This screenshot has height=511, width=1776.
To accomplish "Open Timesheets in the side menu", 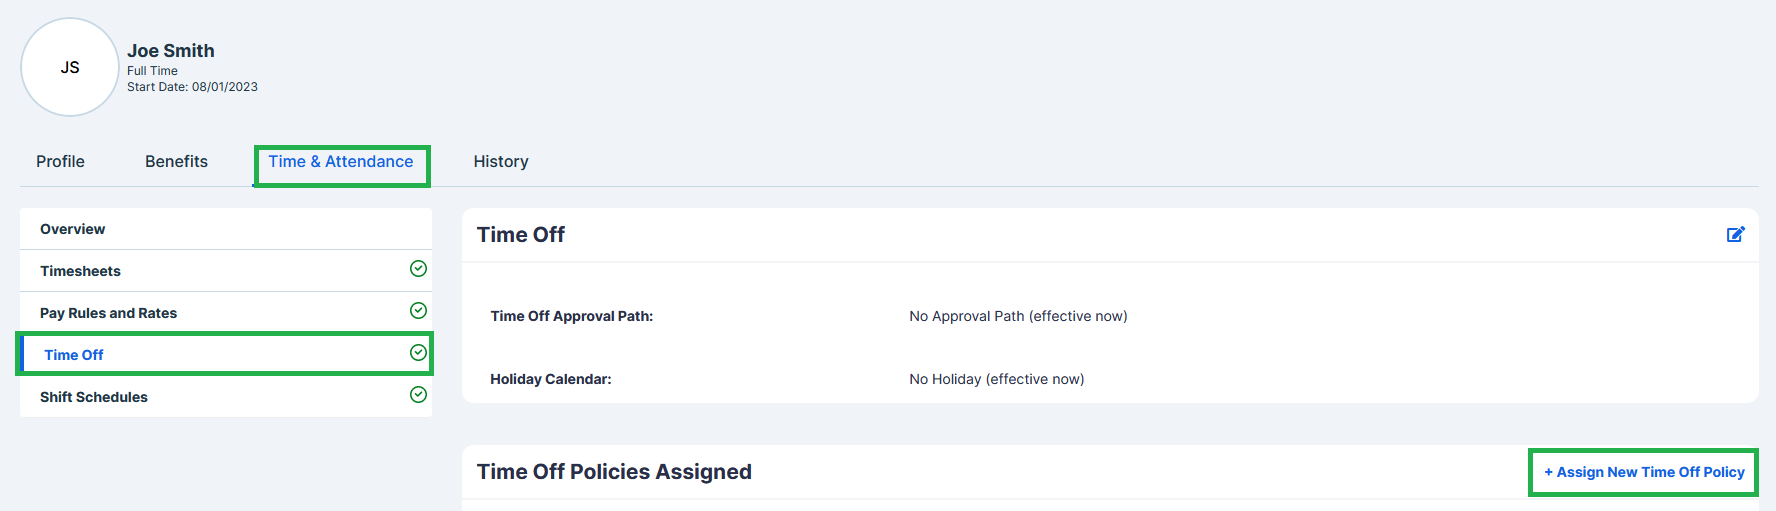I will pos(226,271).
